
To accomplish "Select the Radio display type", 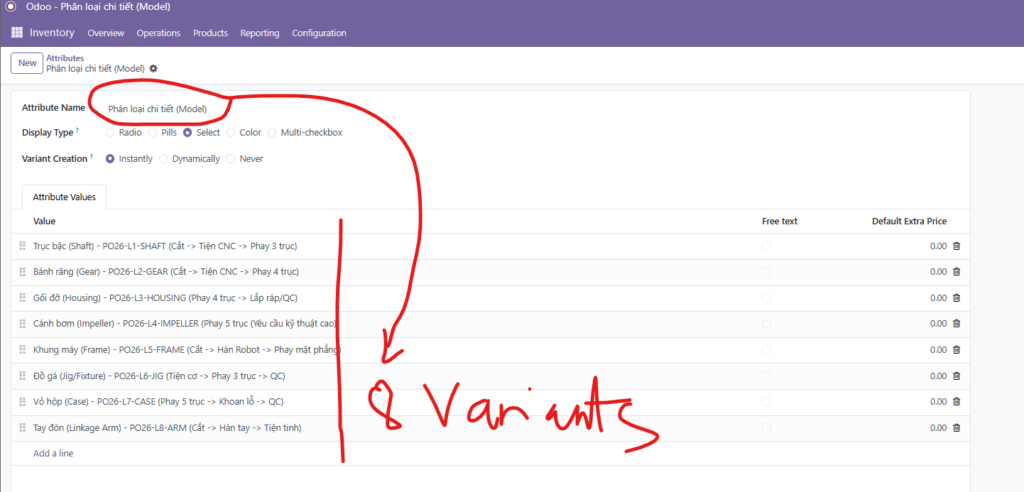I will click(110, 132).
